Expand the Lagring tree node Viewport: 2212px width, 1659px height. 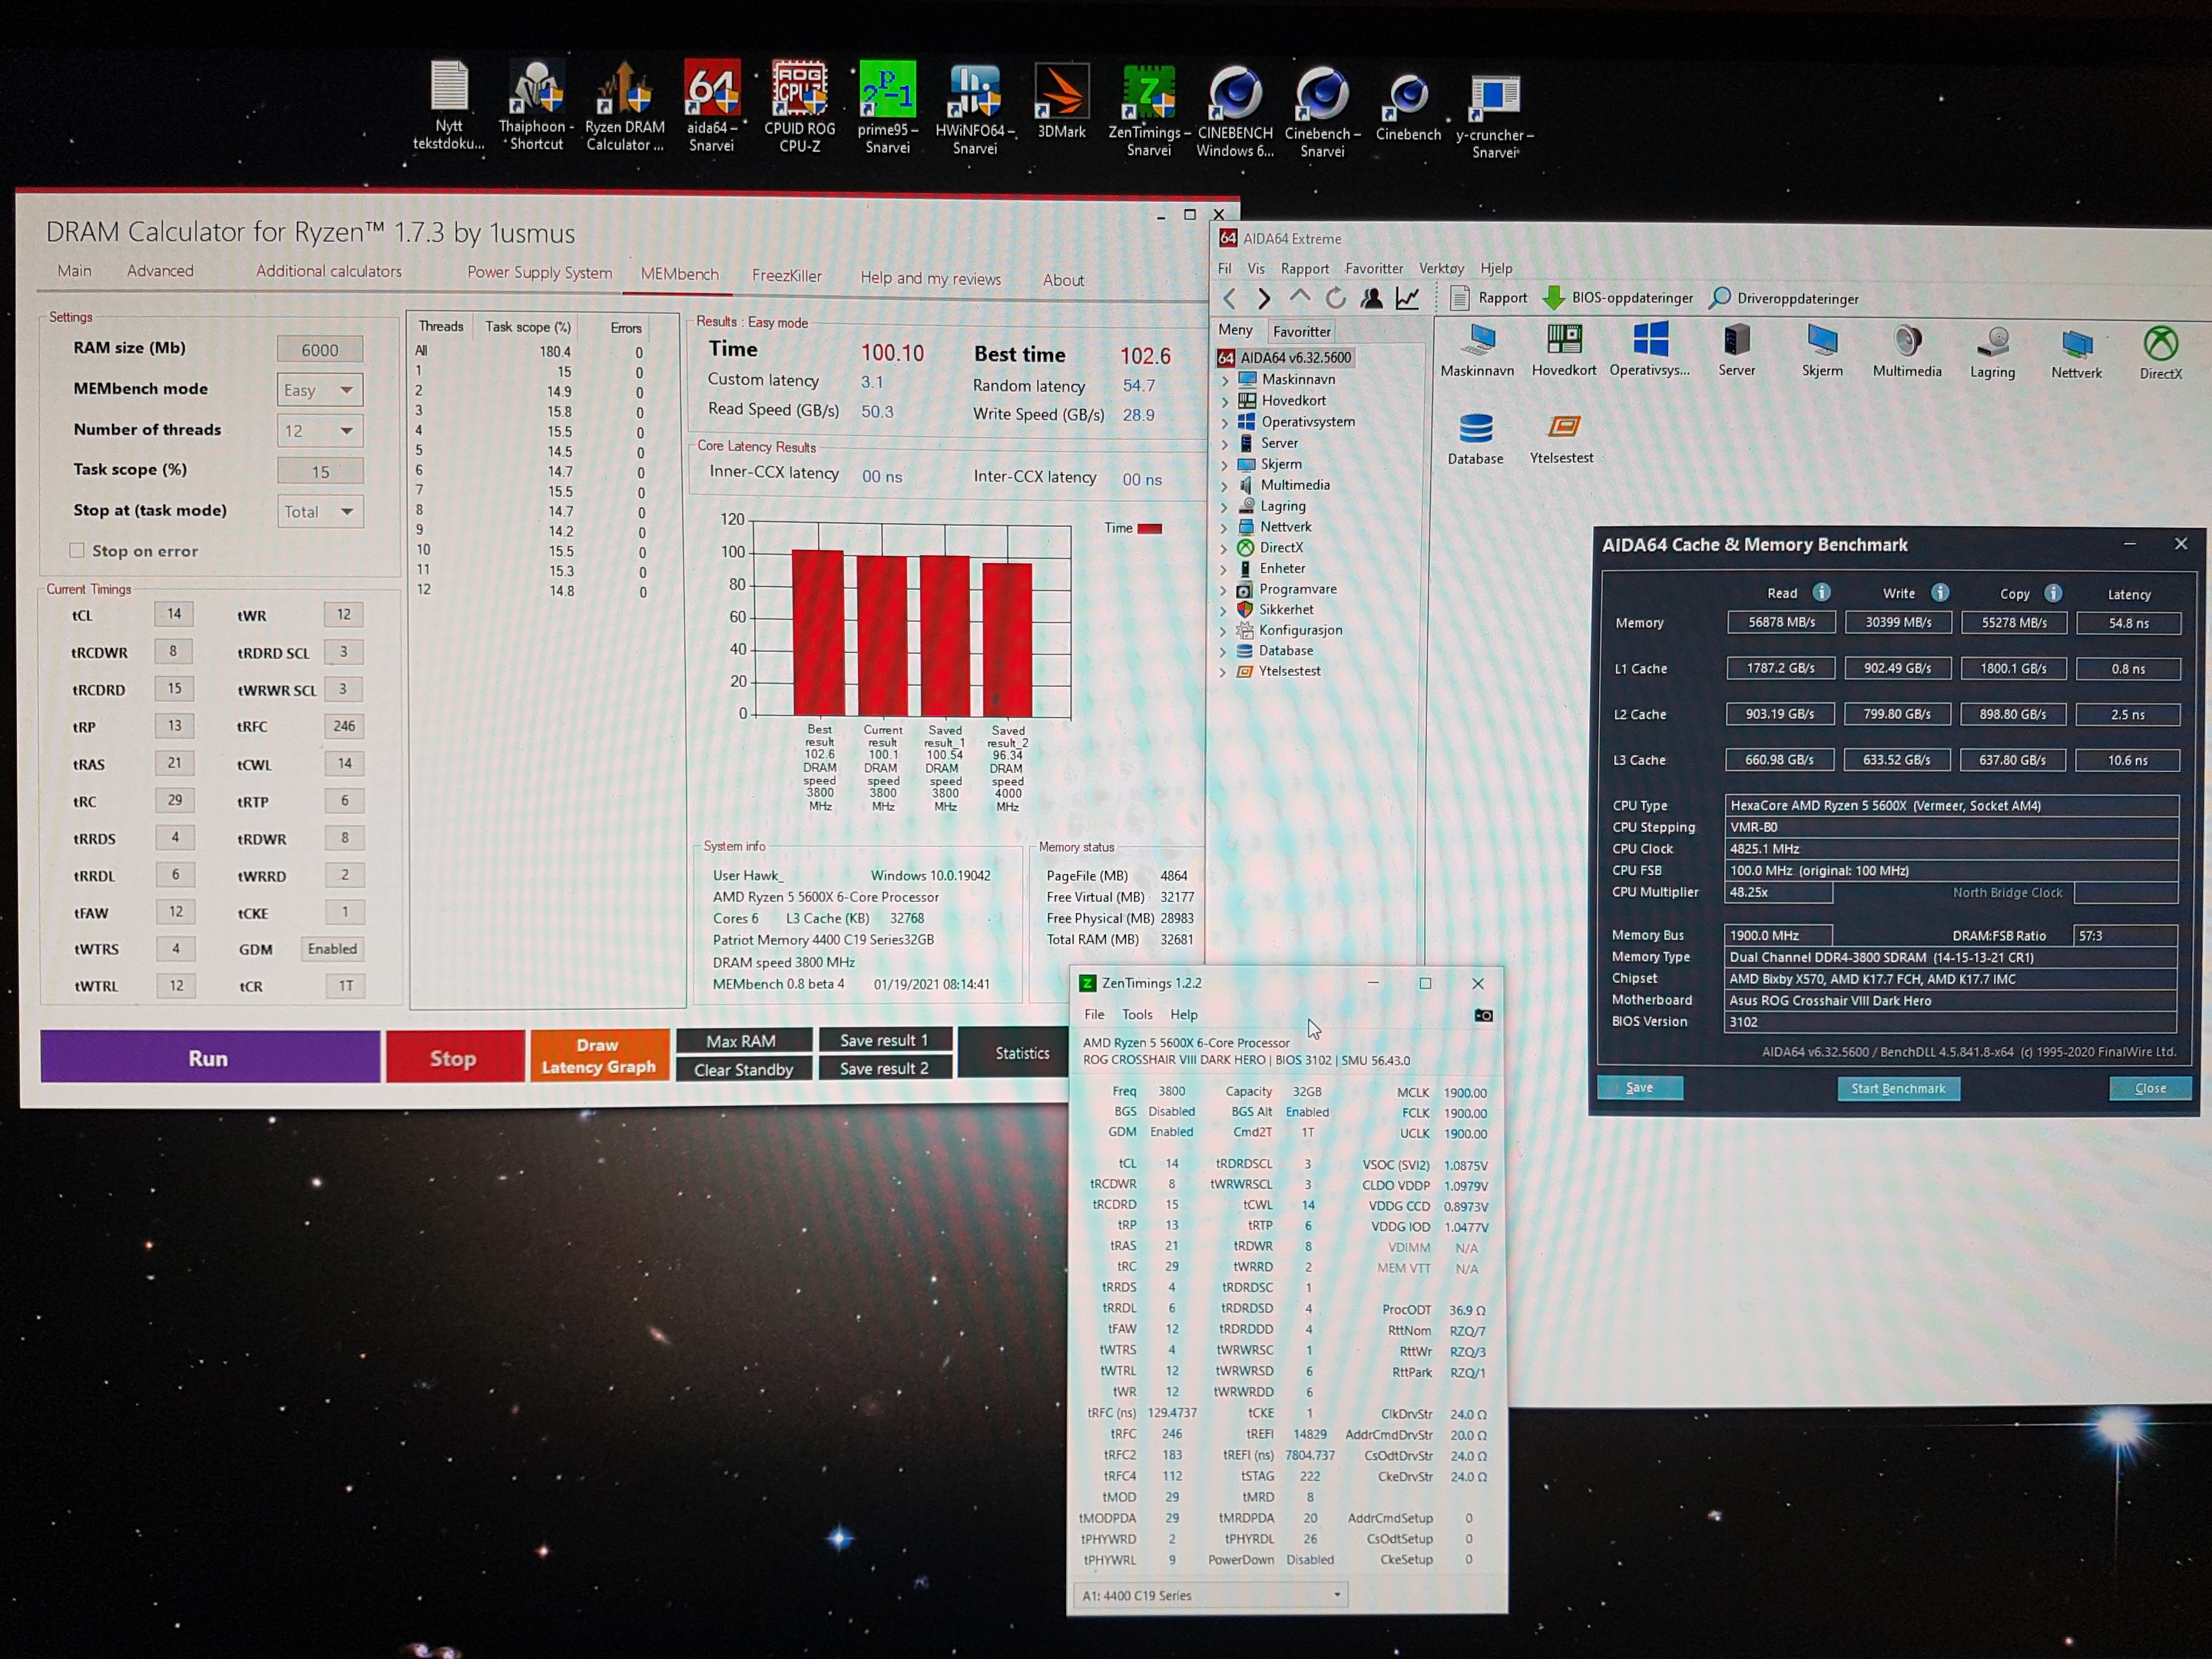[x=1225, y=506]
